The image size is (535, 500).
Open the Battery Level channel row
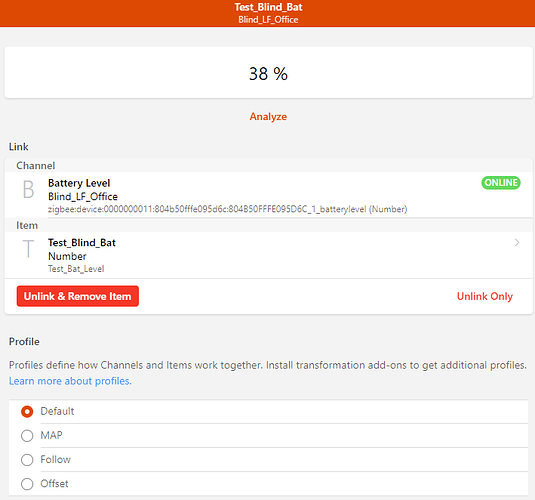coord(268,195)
